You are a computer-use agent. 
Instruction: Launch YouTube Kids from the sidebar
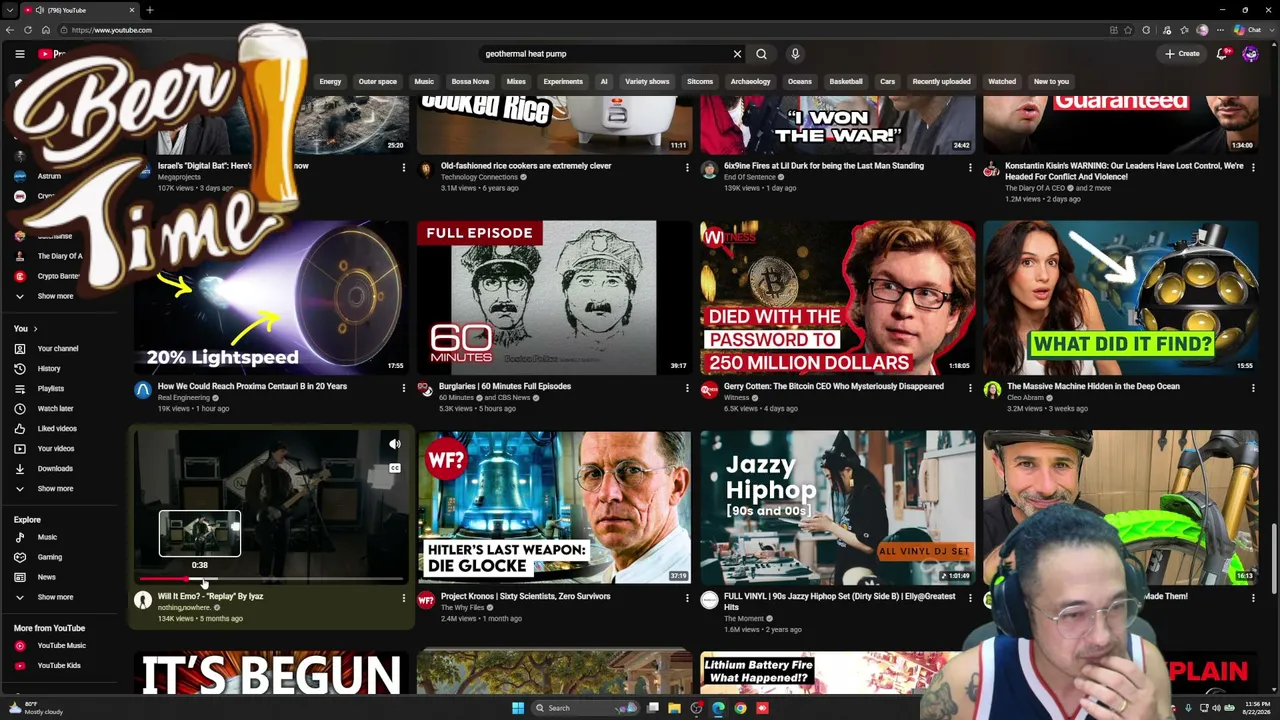point(59,666)
